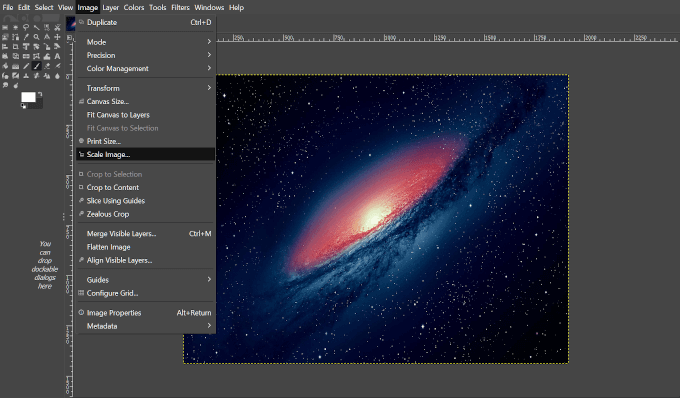
Task: Reset colors to default black and white
Action: 23,105
